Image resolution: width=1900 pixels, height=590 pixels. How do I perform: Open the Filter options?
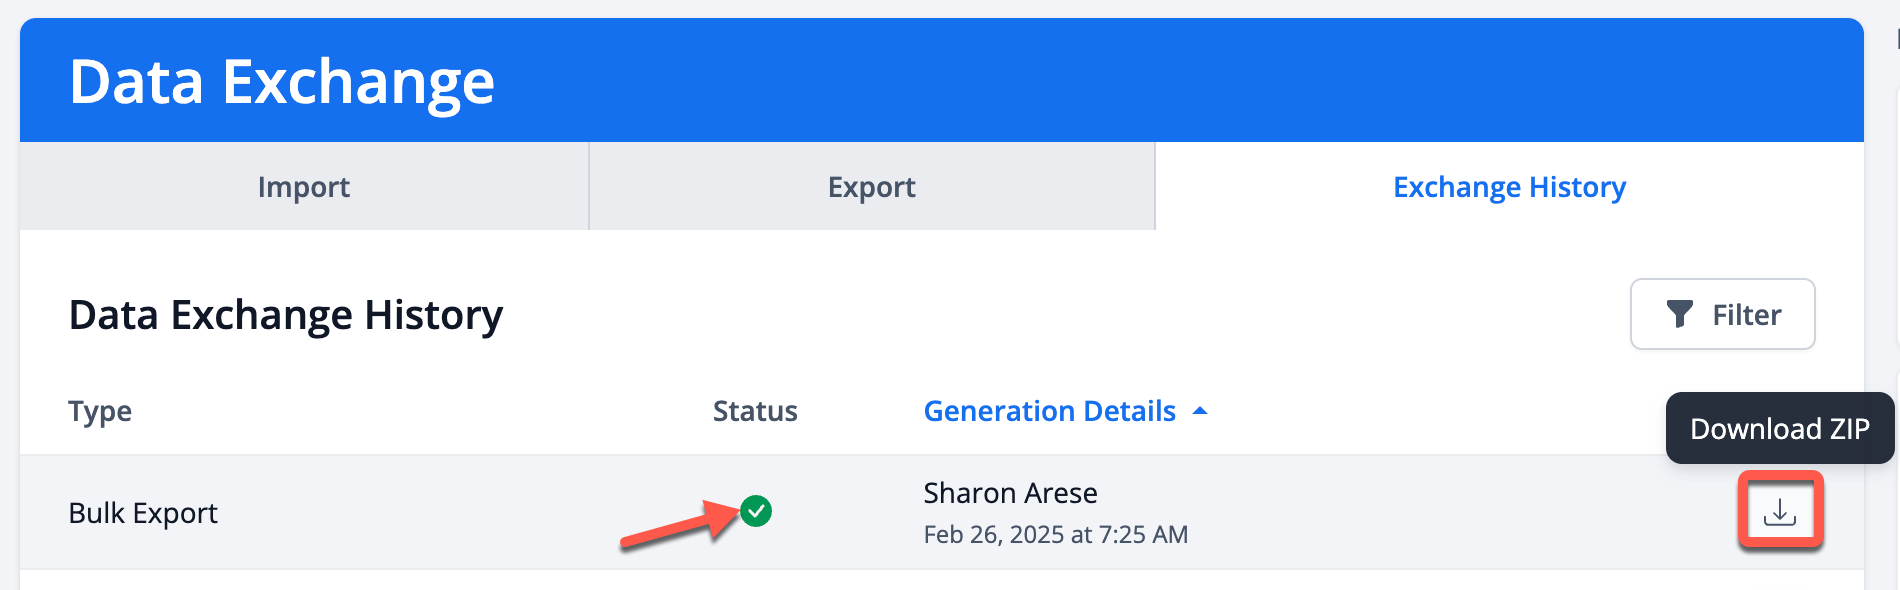click(x=1723, y=314)
